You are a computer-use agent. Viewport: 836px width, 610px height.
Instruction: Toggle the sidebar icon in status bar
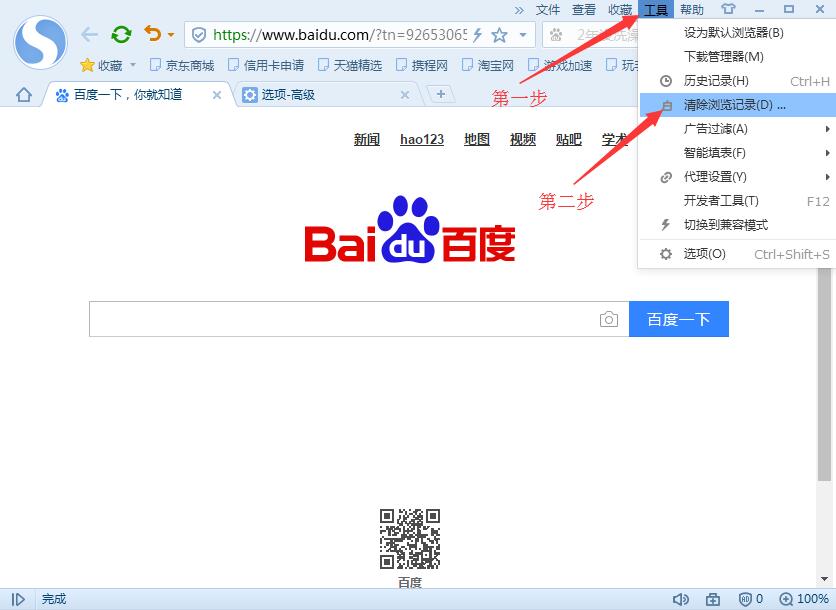click(x=18, y=599)
